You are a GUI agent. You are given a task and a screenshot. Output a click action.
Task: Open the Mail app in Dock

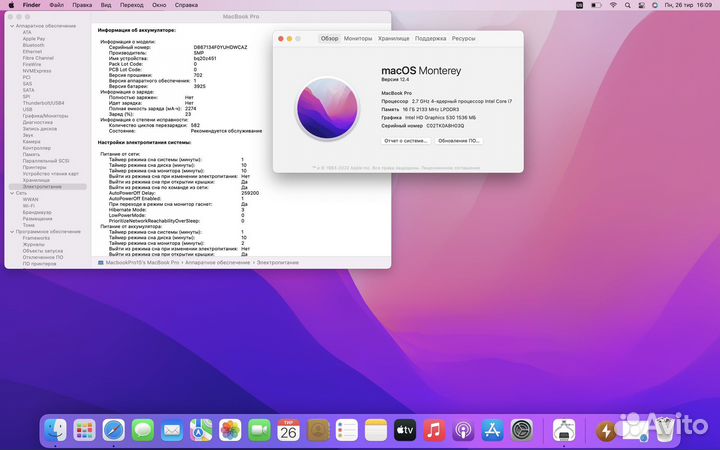coord(172,431)
